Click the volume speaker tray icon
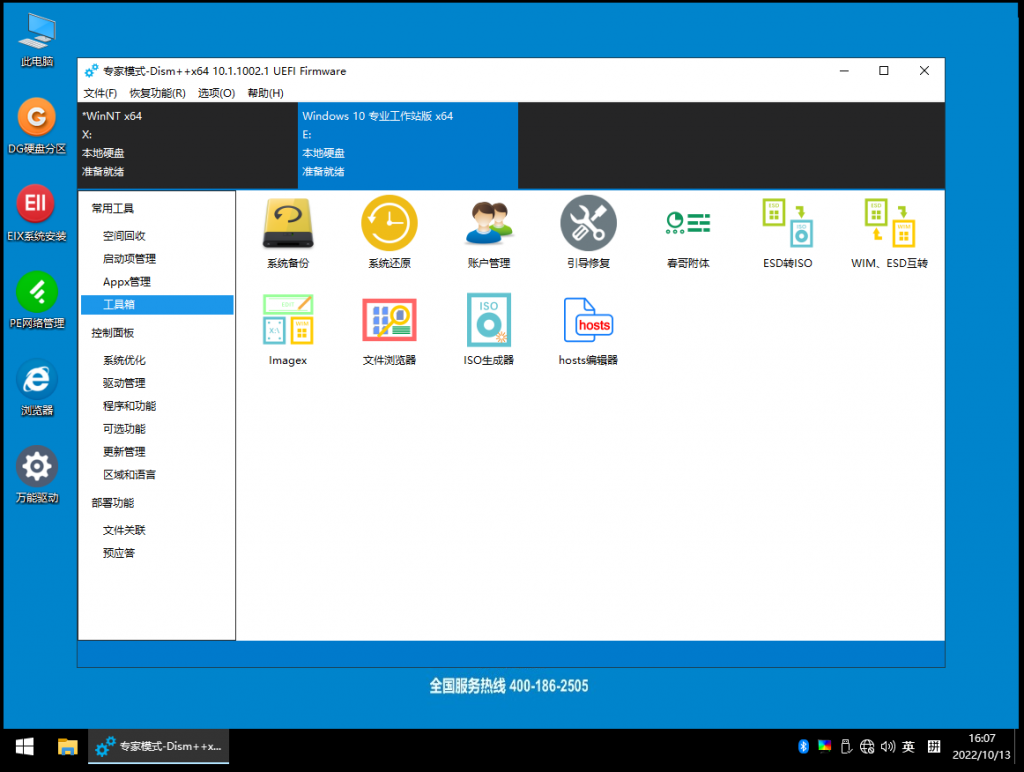The image size is (1024, 772). tap(888, 747)
